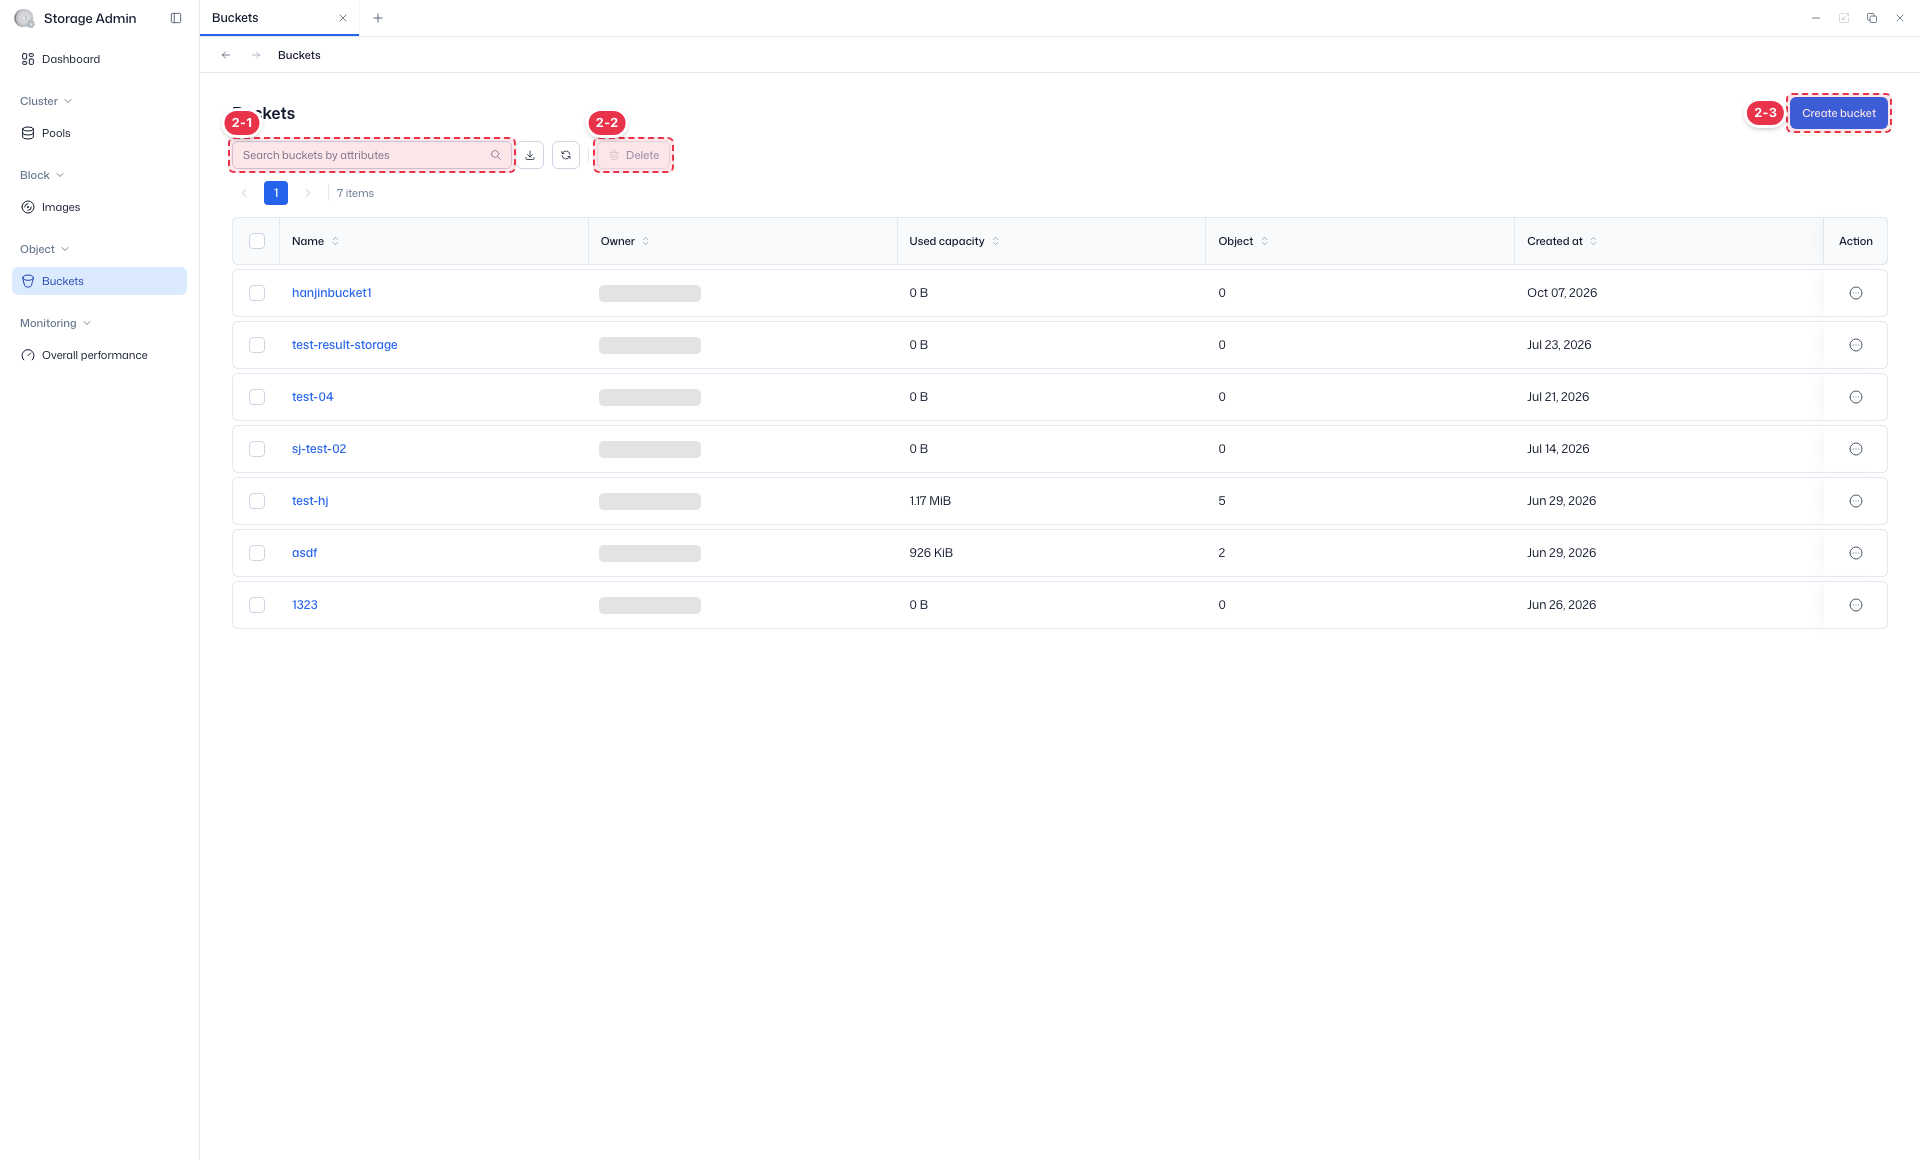
Task: Go back with the left arrow
Action: [226, 55]
